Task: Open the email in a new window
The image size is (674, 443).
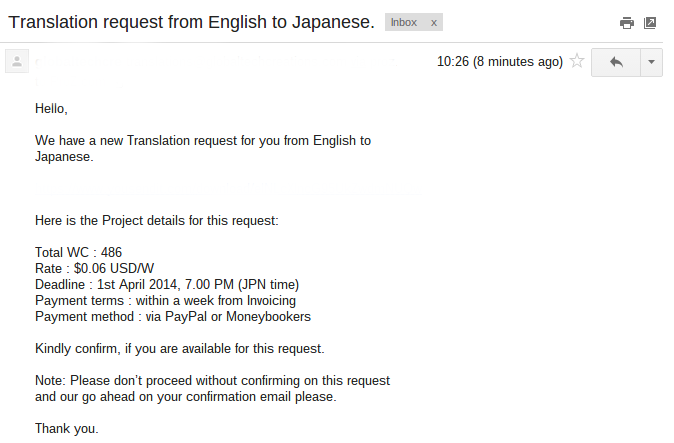Action: 649,23
